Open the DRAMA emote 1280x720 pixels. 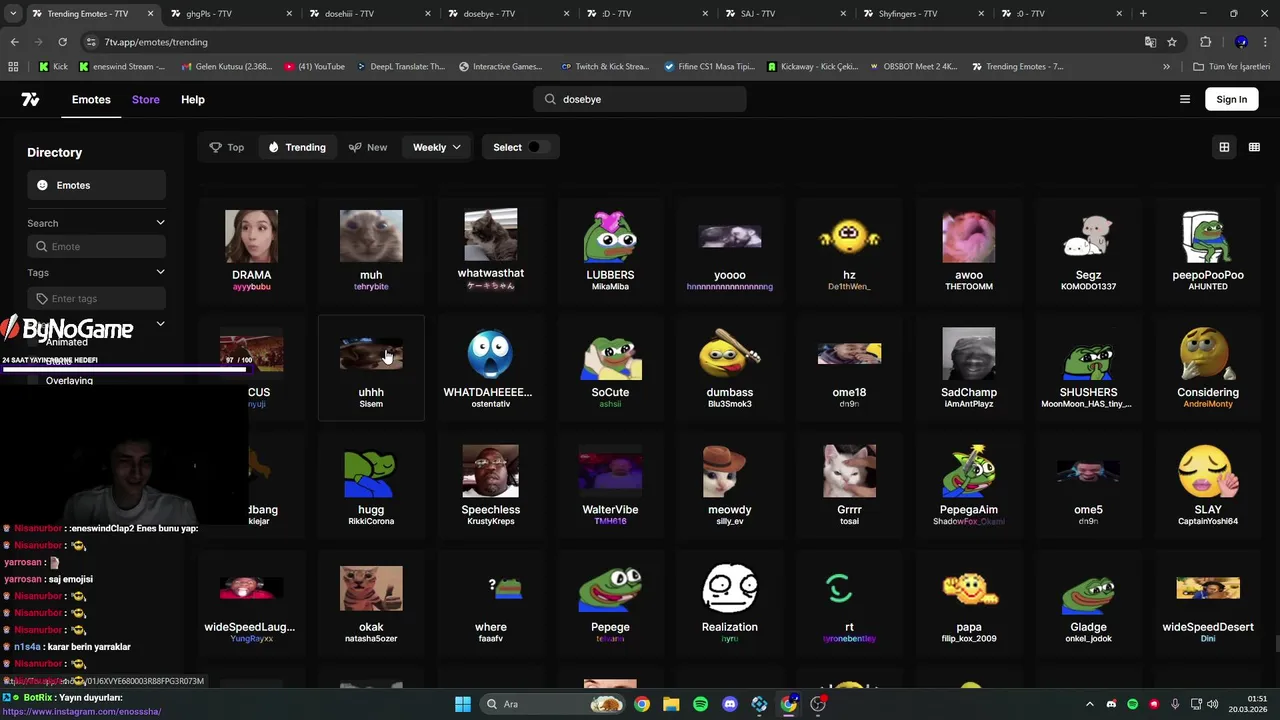pyautogui.click(x=251, y=250)
